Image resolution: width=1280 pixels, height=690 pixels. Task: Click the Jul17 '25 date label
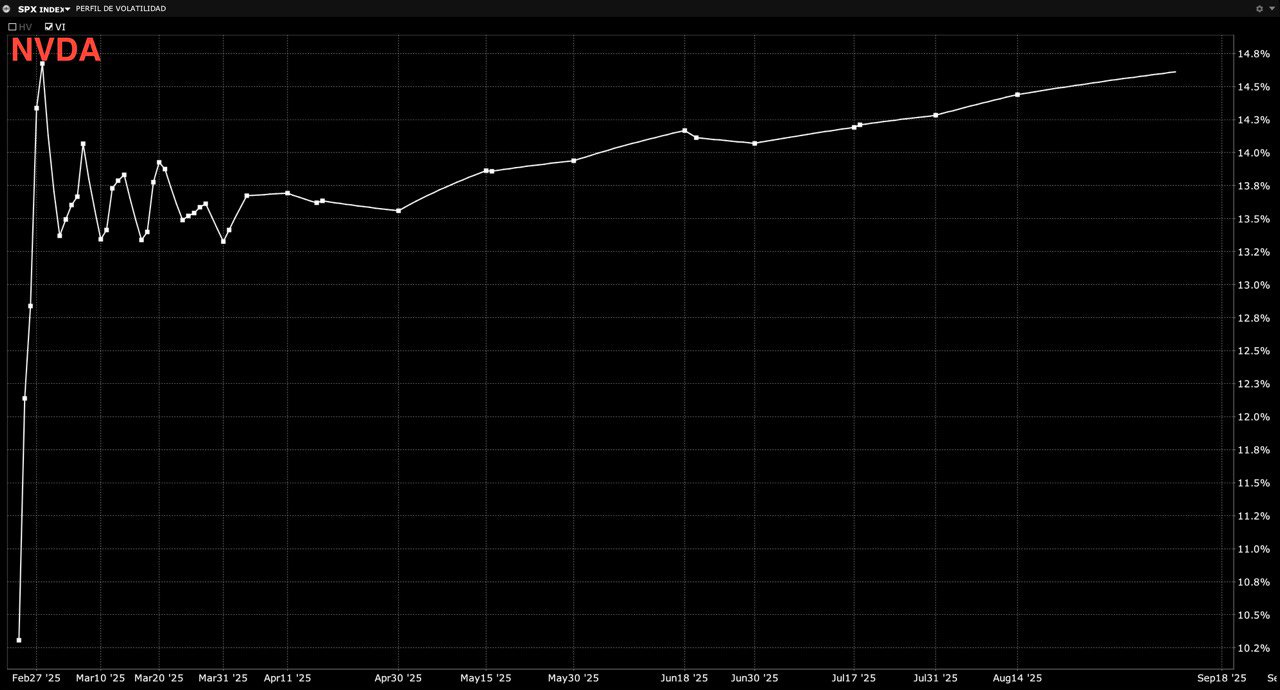(853, 678)
